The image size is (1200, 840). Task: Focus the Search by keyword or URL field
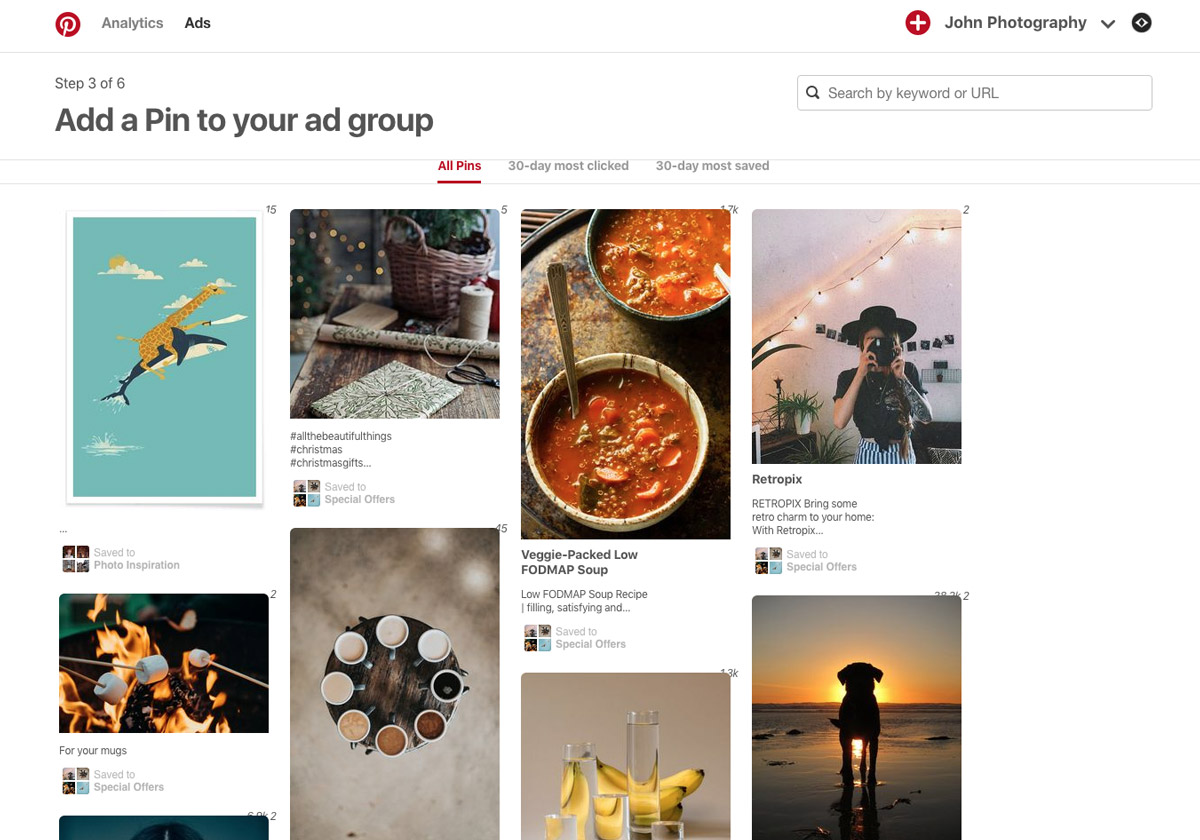click(x=985, y=93)
